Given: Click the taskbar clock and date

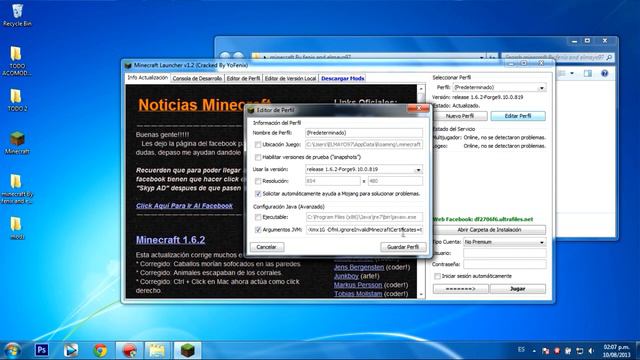Looking at the screenshot, I should tap(616, 351).
